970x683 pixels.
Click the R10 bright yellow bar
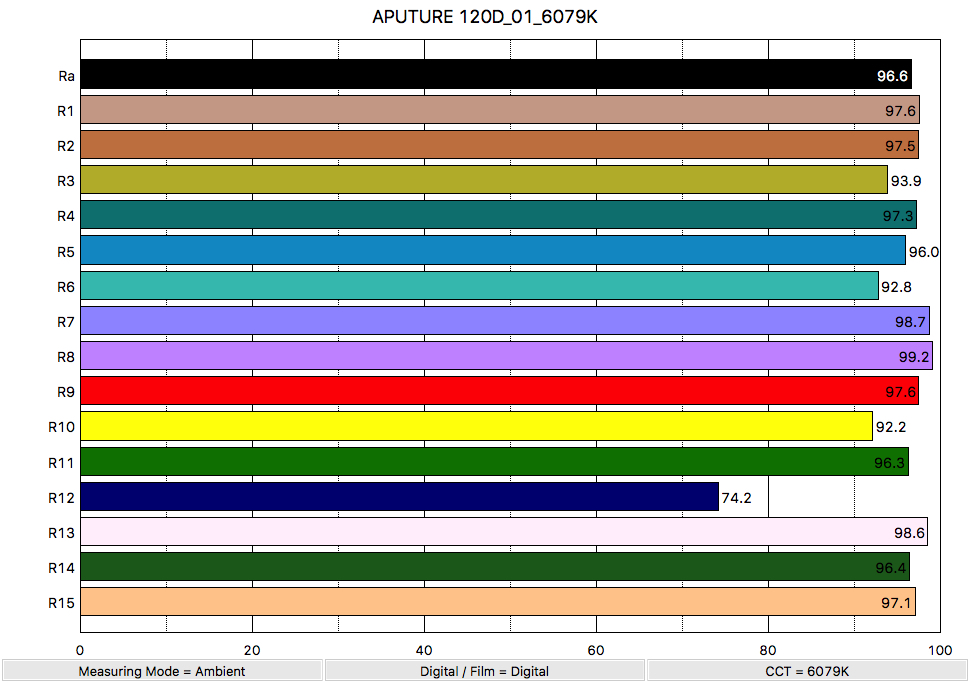(476, 426)
